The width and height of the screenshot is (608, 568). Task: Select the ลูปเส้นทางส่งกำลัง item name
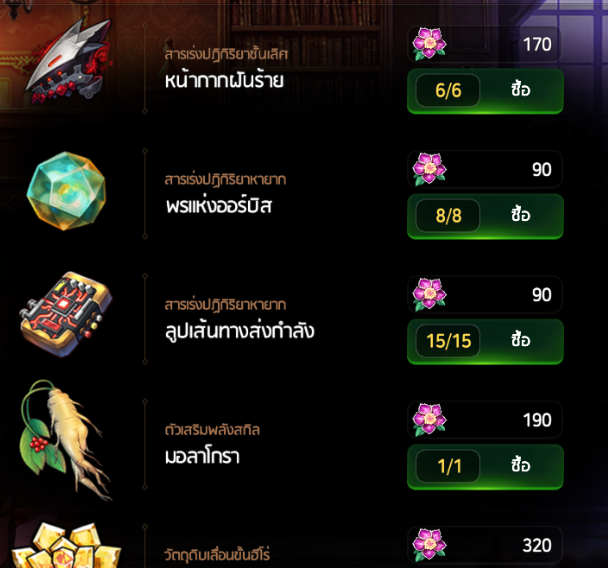pos(240,331)
